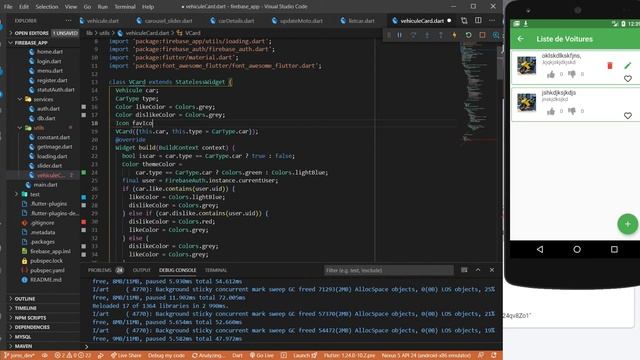
Task: Split the editor to the right
Action: [478, 20]
